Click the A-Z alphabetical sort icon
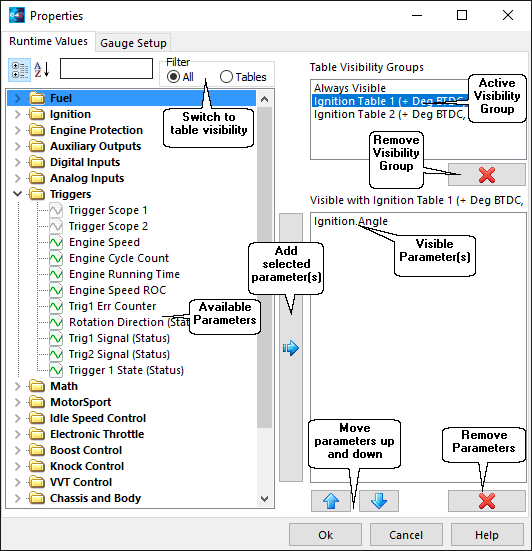This screenshot has width=532, height=551. (42, 70)
